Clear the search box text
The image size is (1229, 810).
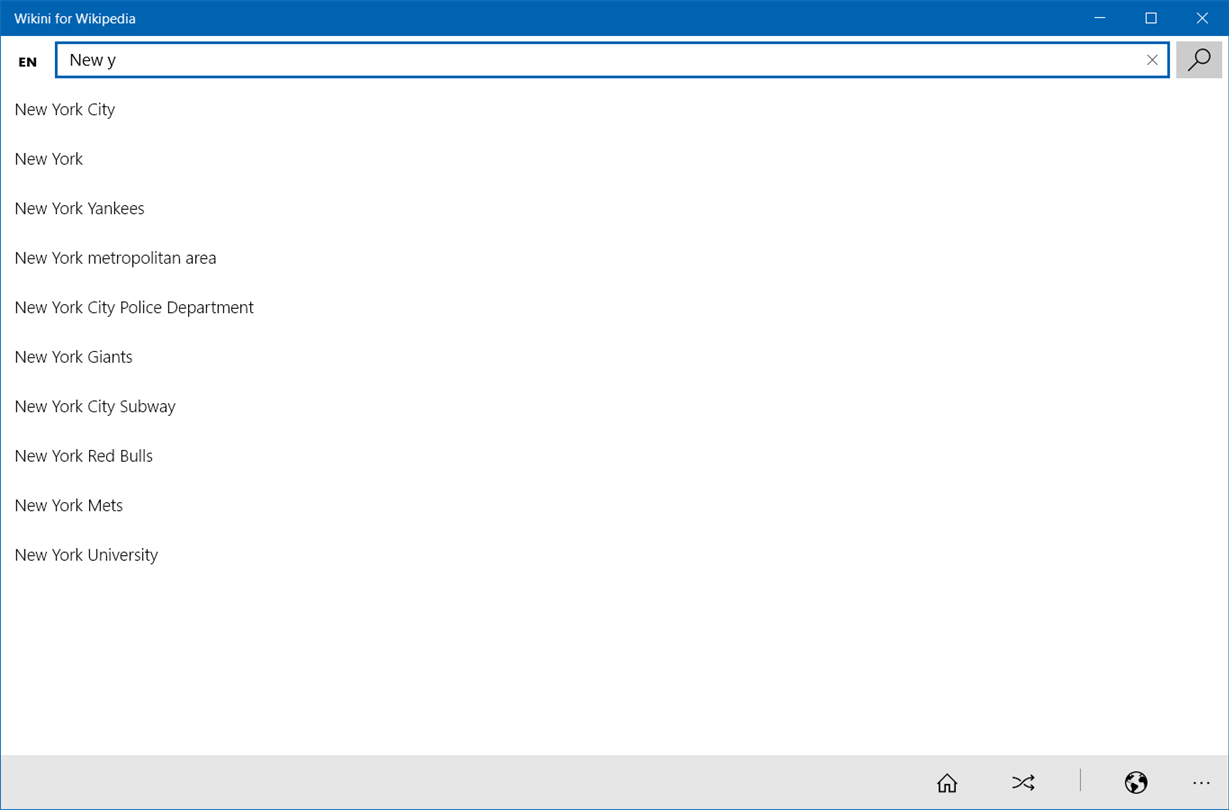point(1152,60)
